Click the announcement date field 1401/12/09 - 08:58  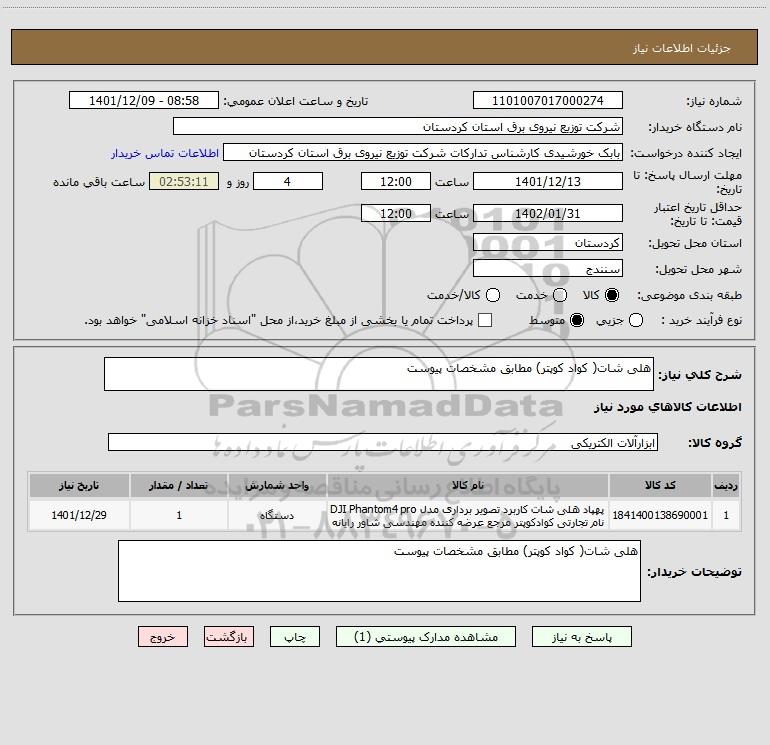coord(144,101)
